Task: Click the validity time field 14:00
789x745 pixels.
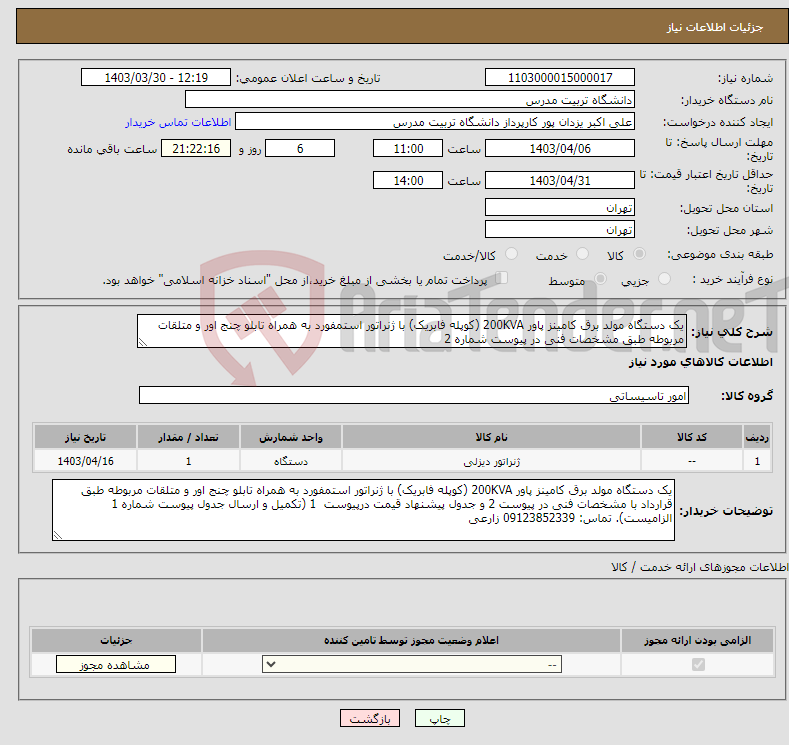Action: coord(408,180)
